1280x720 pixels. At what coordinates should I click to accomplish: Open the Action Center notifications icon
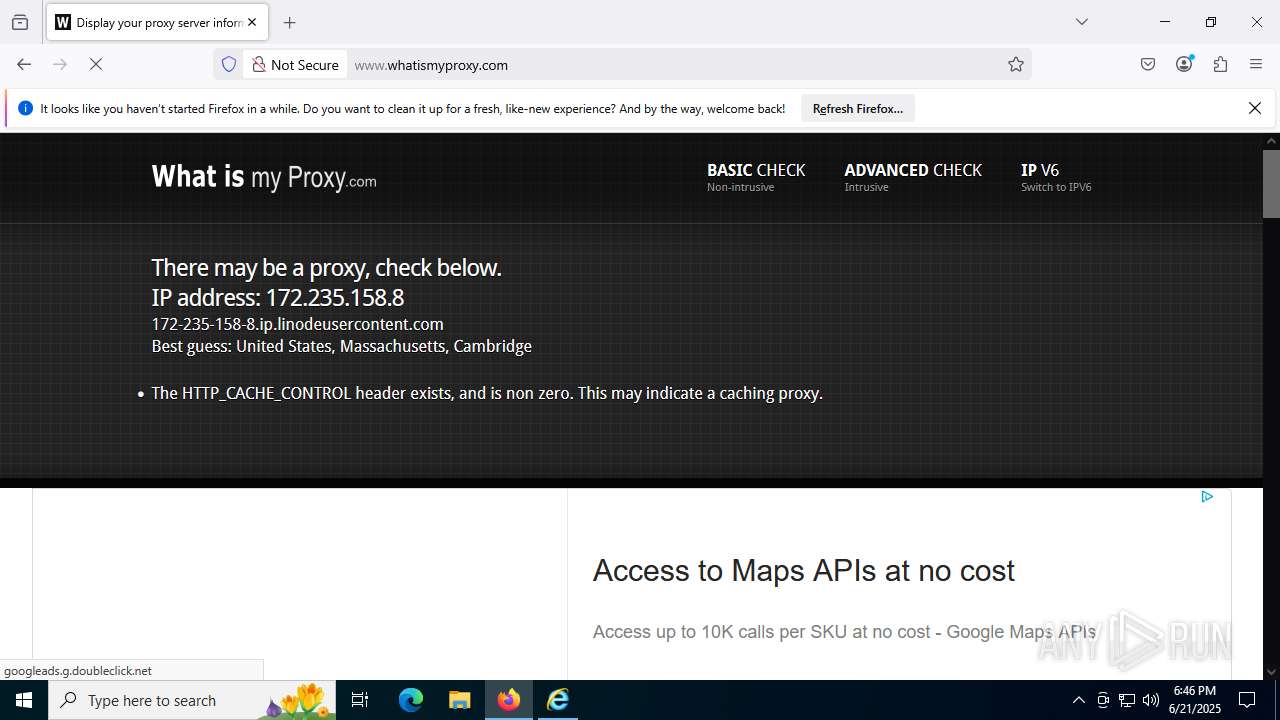coord(1247,700)
